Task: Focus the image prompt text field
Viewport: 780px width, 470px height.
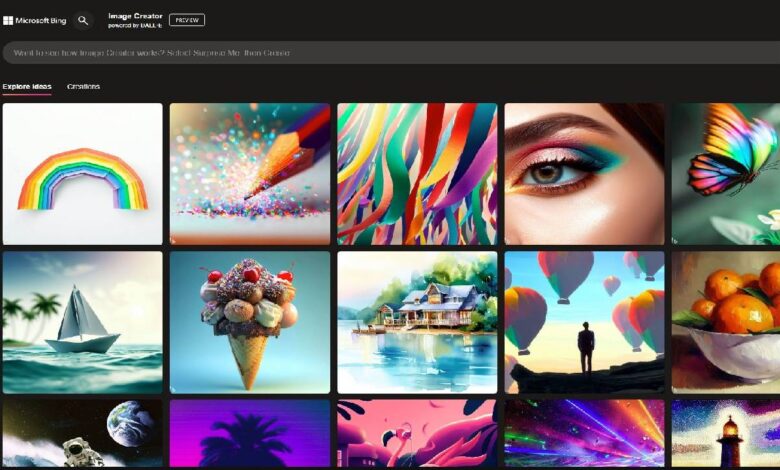Action: click(390, 52)
